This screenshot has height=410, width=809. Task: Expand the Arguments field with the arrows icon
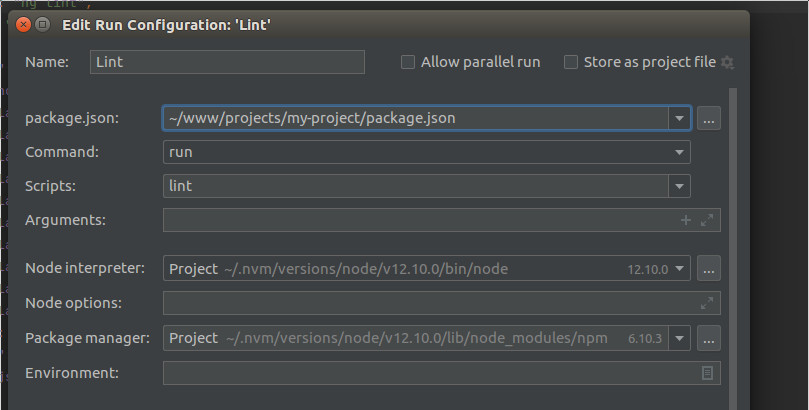tap(707, 220)
